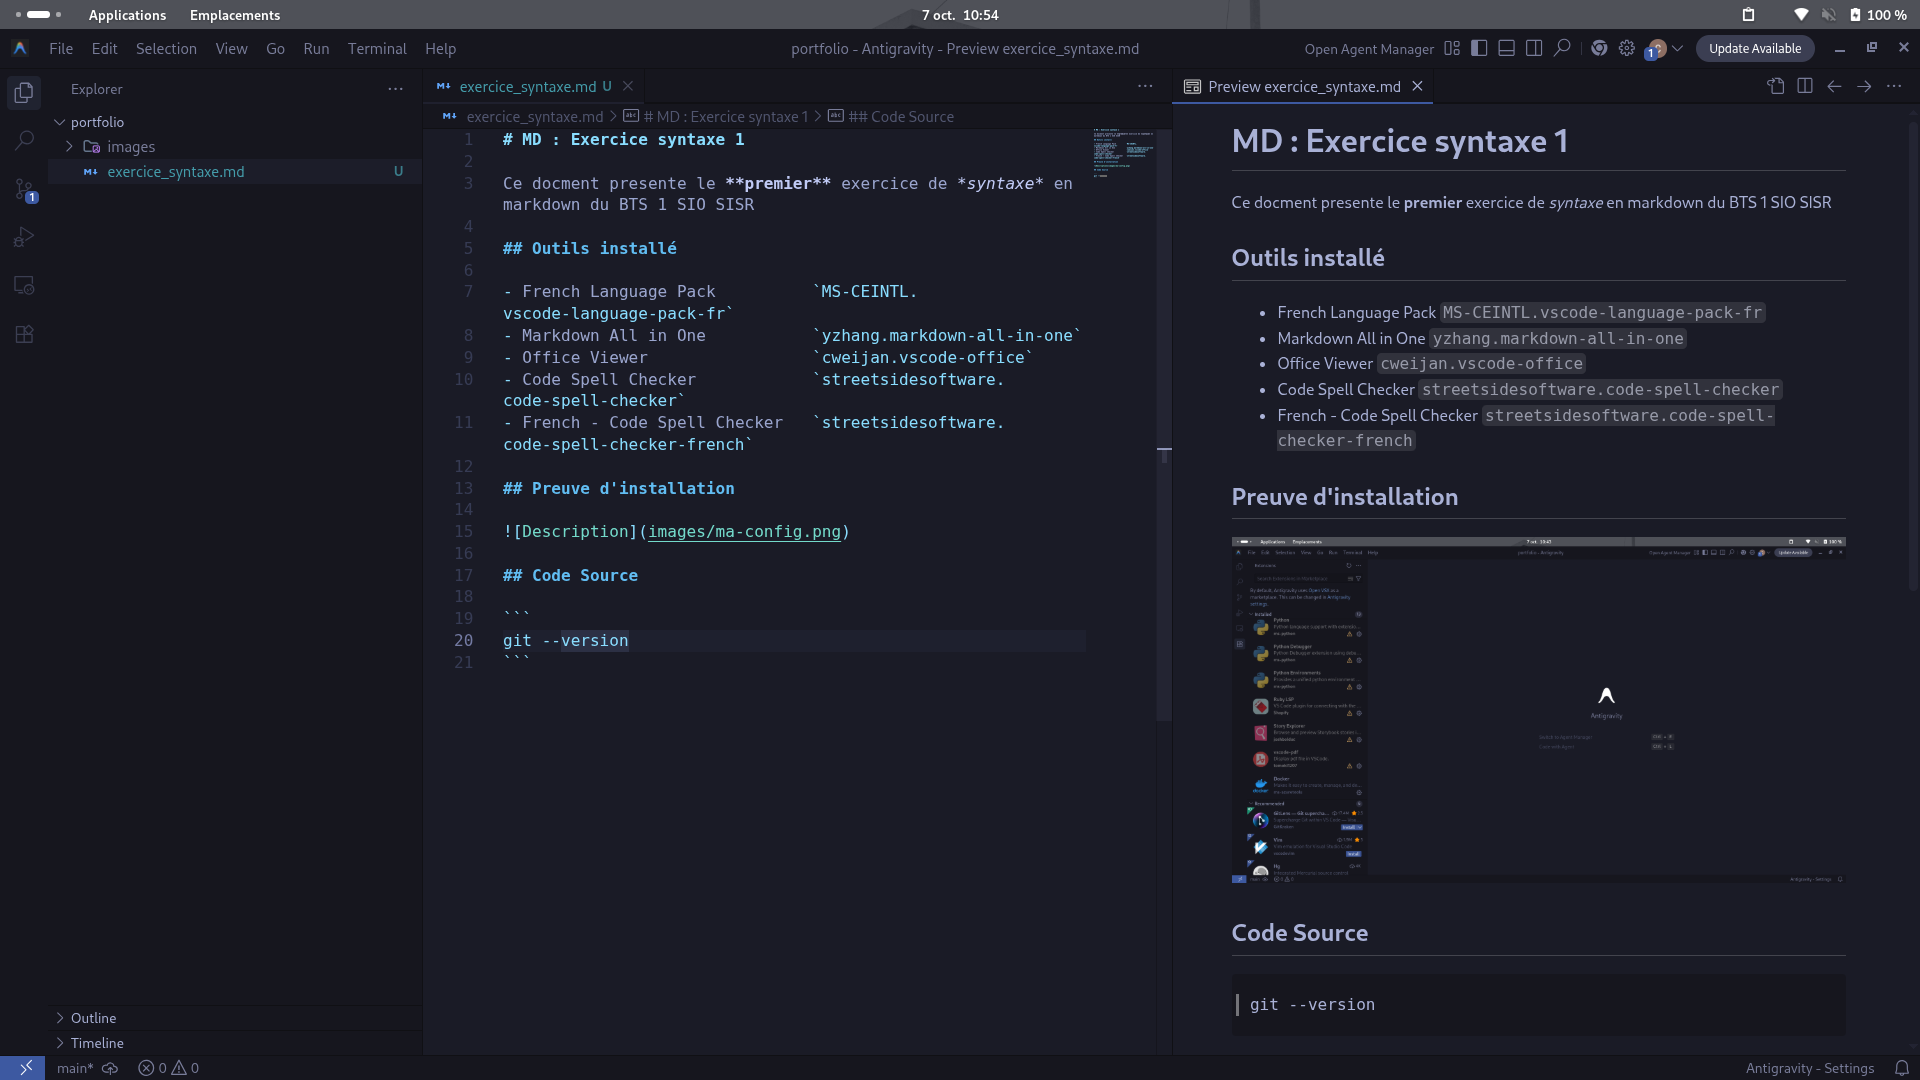Image resolution: width=1920 pixels, height=1080 pixels.
Task: Toggle the primary side bar visibility
Action: click(1479, 48)
